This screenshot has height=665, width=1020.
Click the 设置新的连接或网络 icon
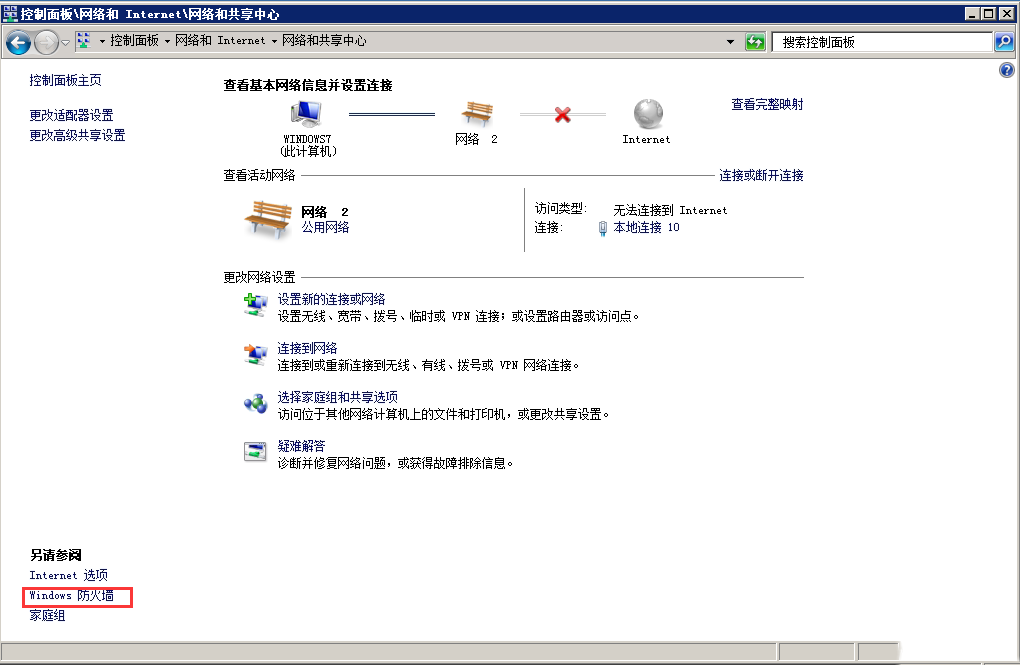[256, 305]
